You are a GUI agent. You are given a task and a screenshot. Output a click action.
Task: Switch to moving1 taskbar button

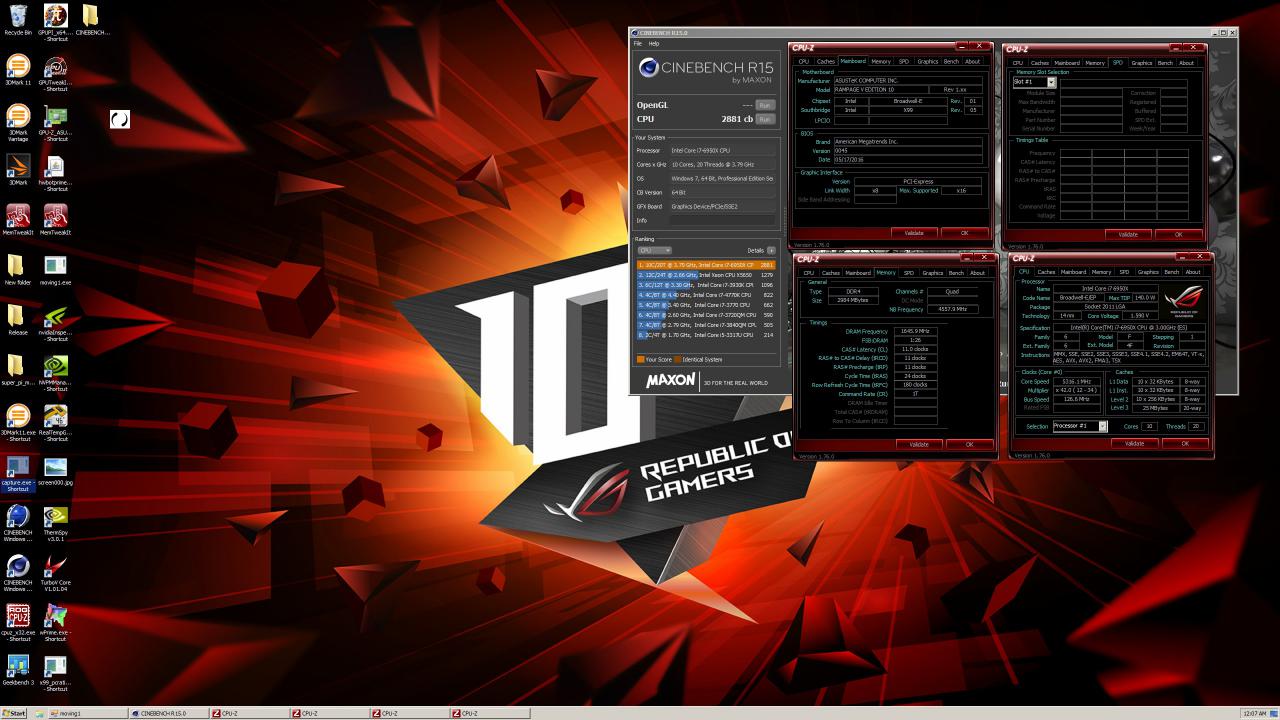point(88,713)
